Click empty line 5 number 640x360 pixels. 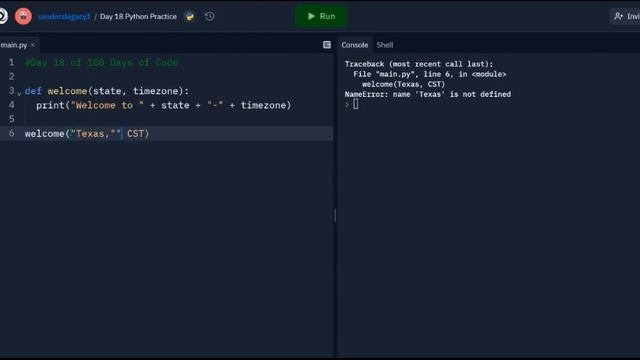tap(11, 119)
